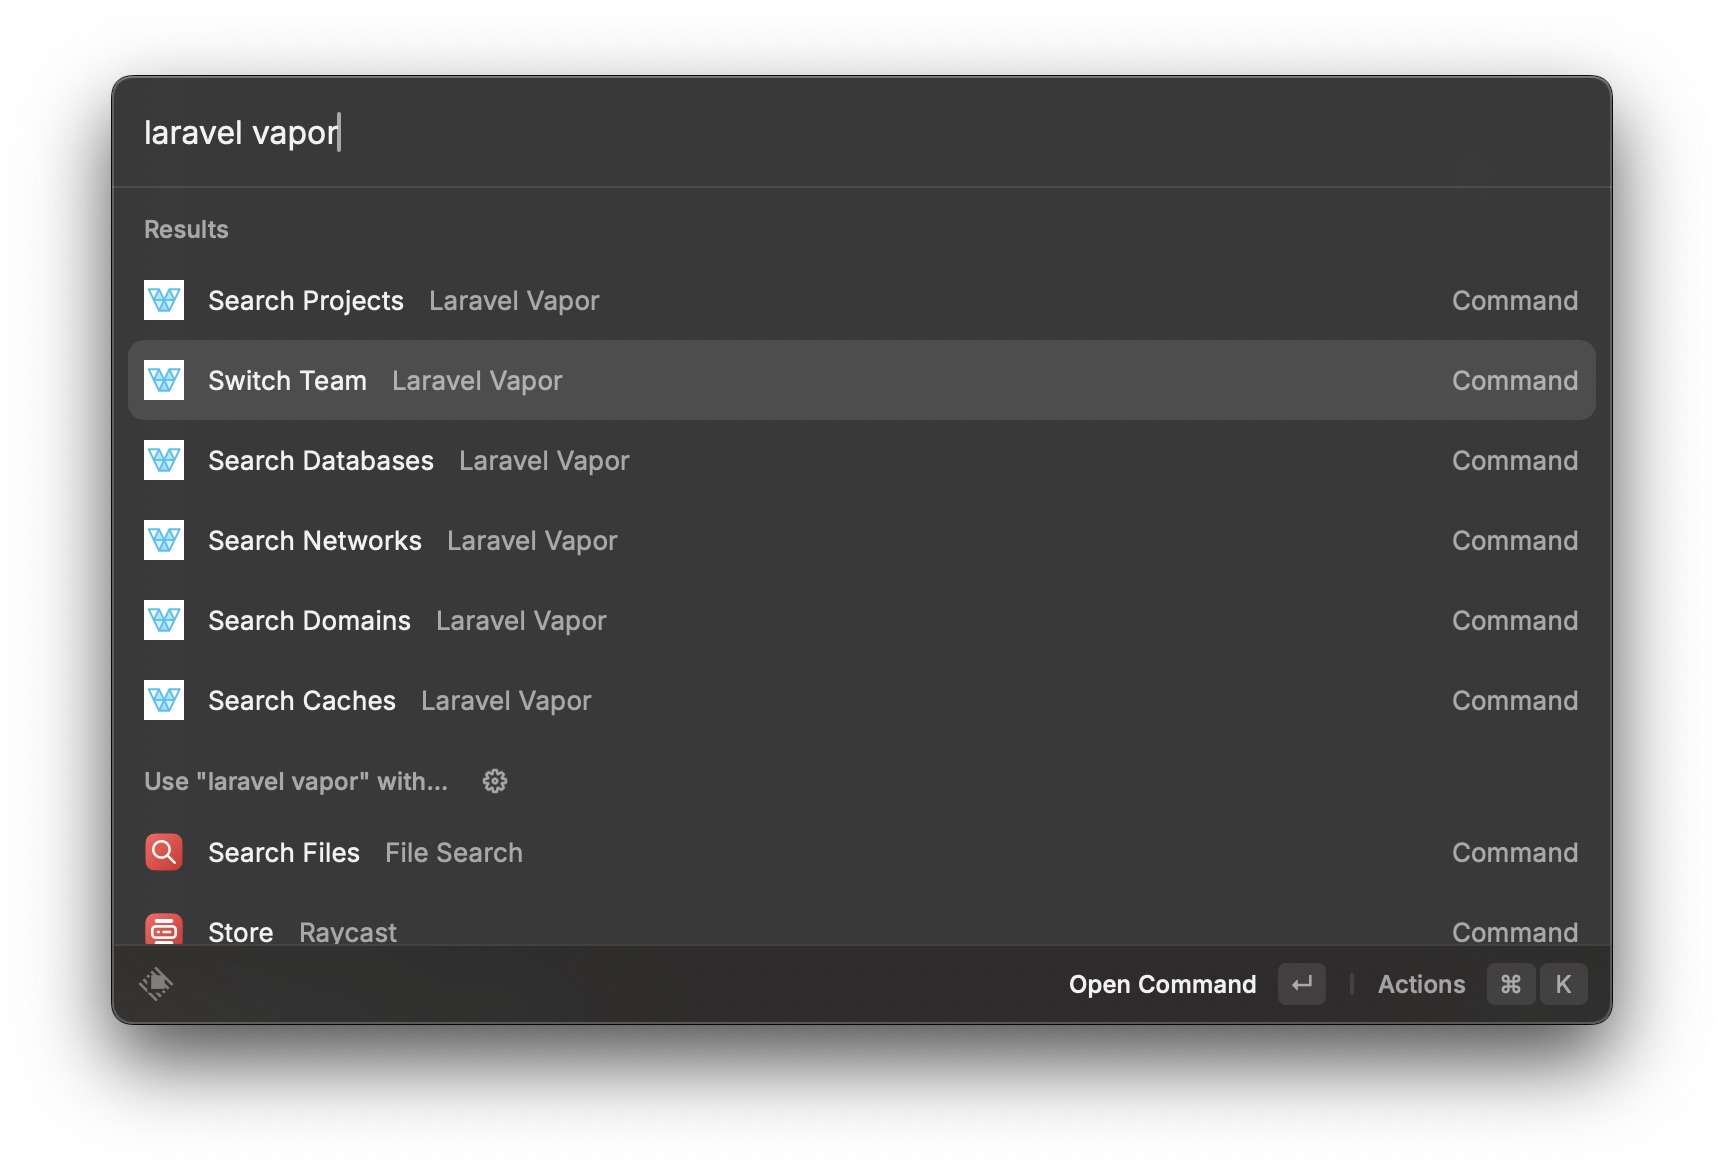Click Command label on Search Projects row

pos(1515,300)
